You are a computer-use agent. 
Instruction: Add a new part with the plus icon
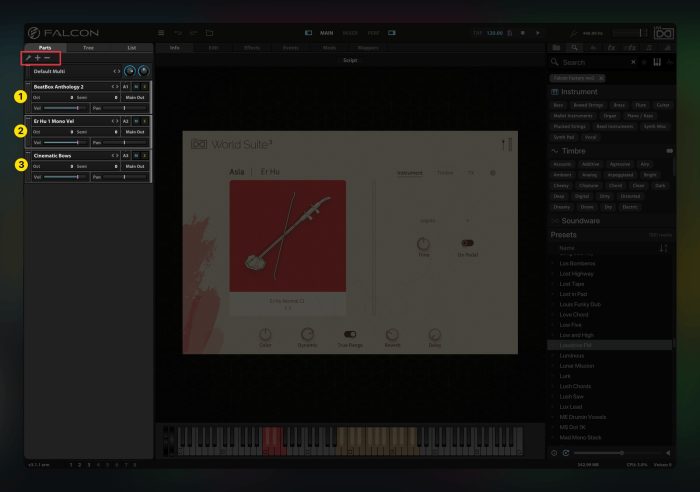(x=38, y=58)
